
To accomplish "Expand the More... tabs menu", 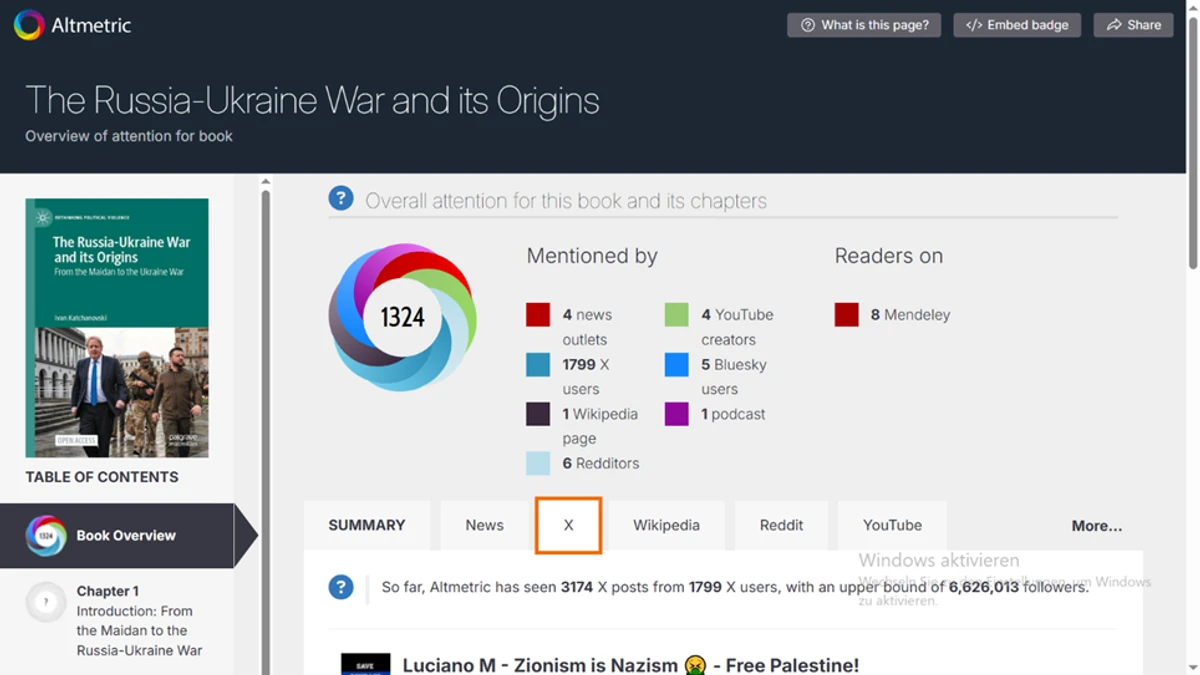I will pos(1097,526).
